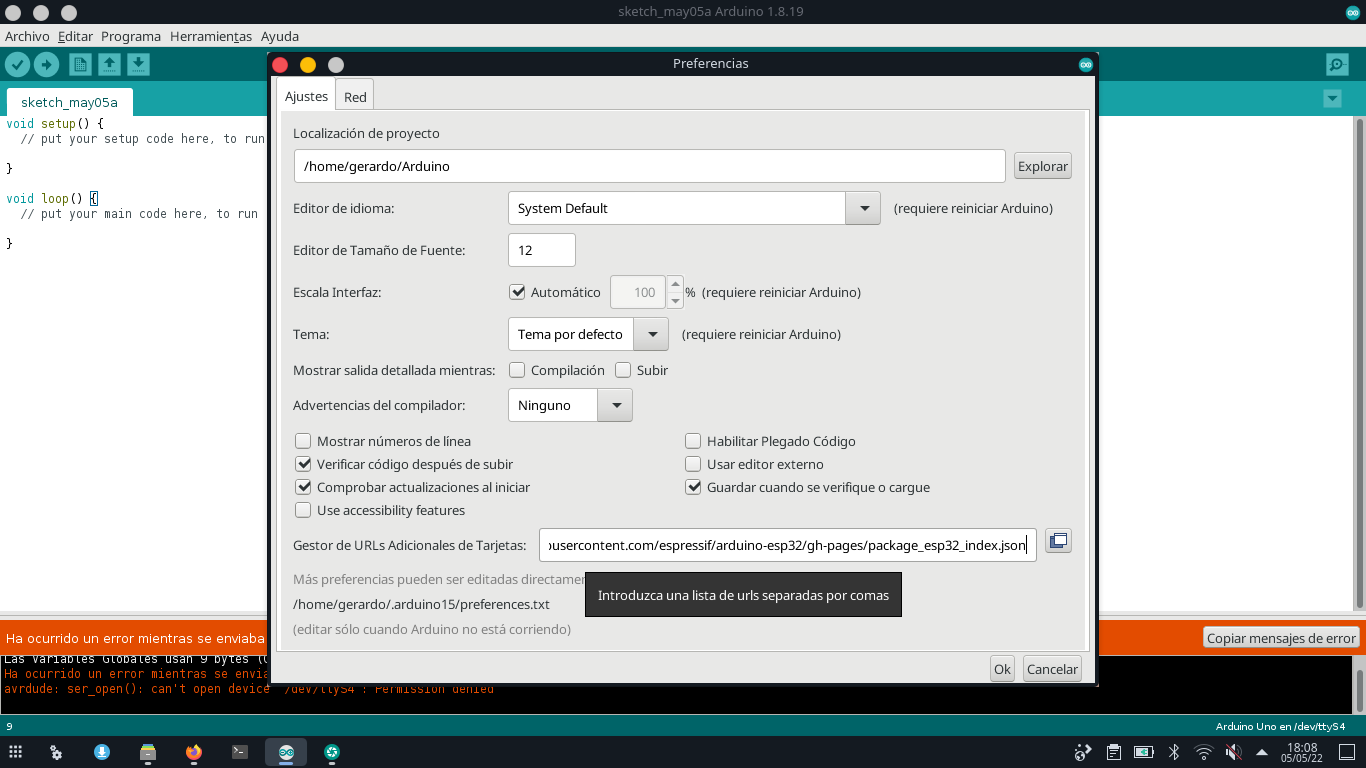
Task: Open the application launcher grid in taskbar
Action: coord(15,752)
